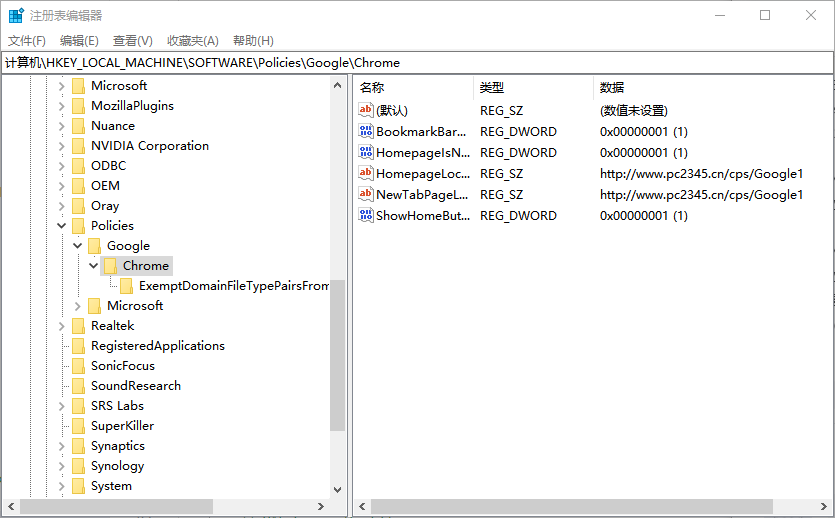
Task: Click the folder icon beside MozillaPlugins
Action: [78, 106]
